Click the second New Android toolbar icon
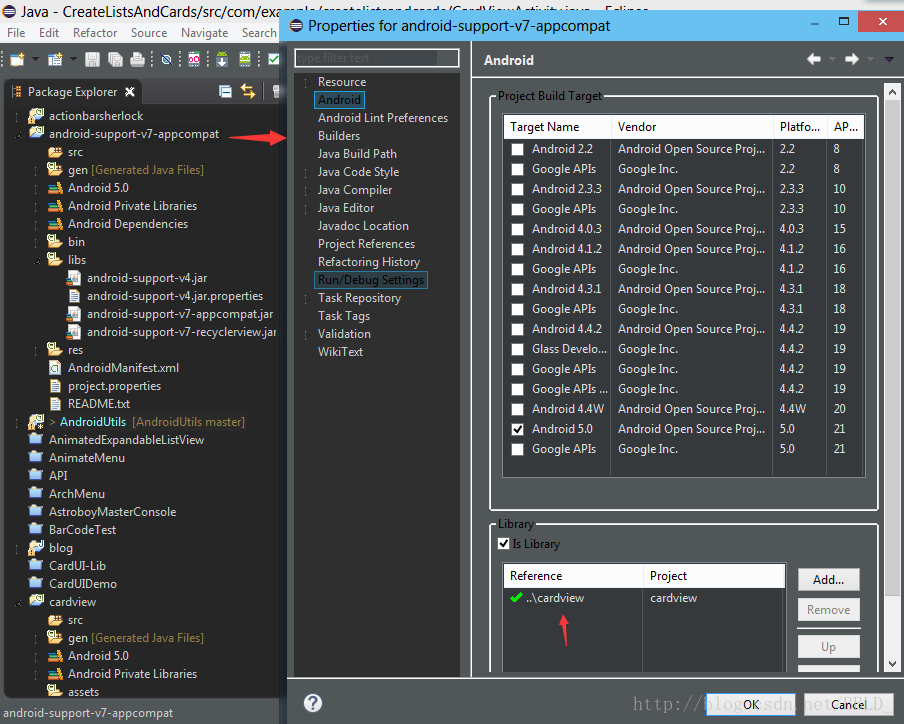The image size is (904, 724). pyautogui.click(x=55, y=59)
